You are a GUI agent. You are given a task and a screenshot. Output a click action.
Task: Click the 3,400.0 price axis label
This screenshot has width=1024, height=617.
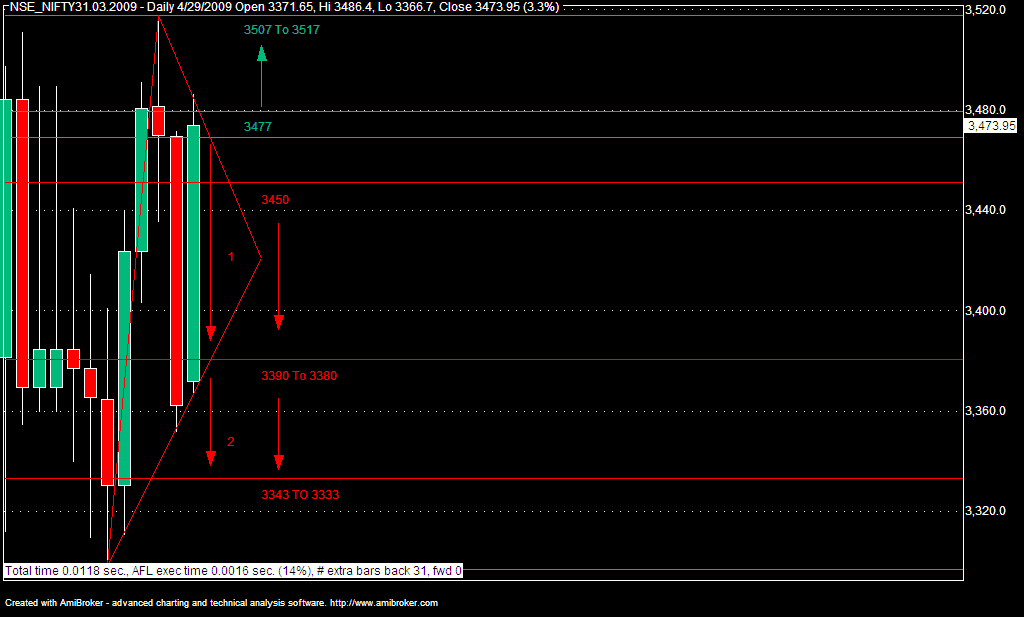(985, 310)
